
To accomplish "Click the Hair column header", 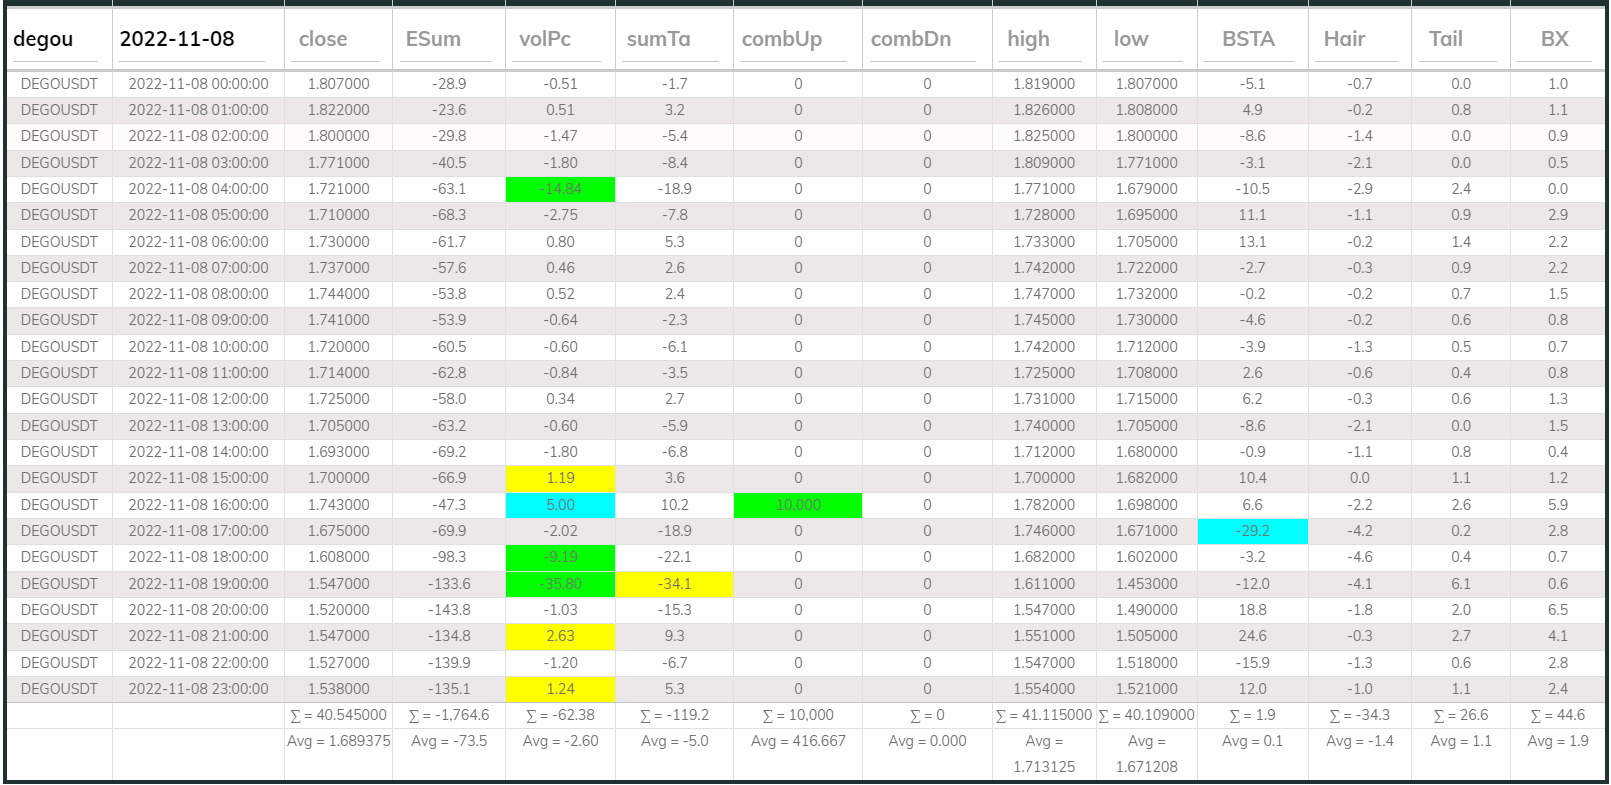I will pyautogui.click(x=1345, y=39).
